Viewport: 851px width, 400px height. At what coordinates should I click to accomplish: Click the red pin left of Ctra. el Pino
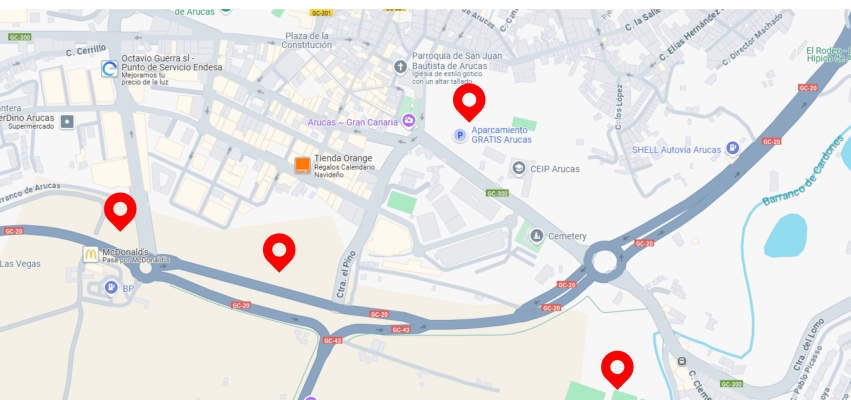[x=279, y=252]
